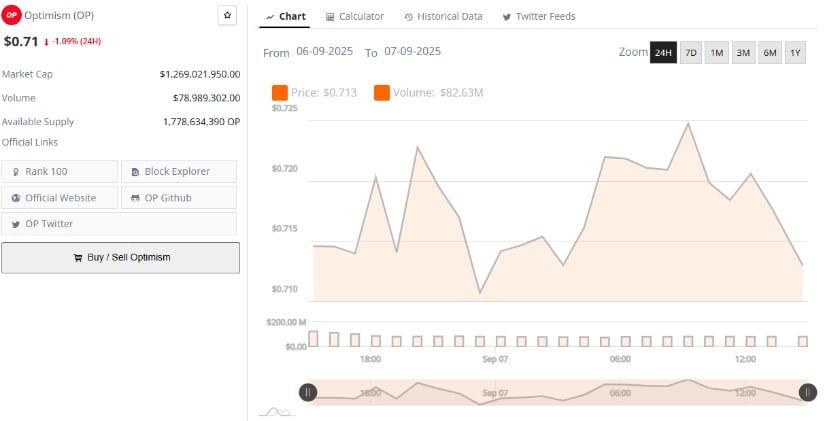Open the Chart tab
The width and height of the screenshot is (825, 421).
coord(286,16)
